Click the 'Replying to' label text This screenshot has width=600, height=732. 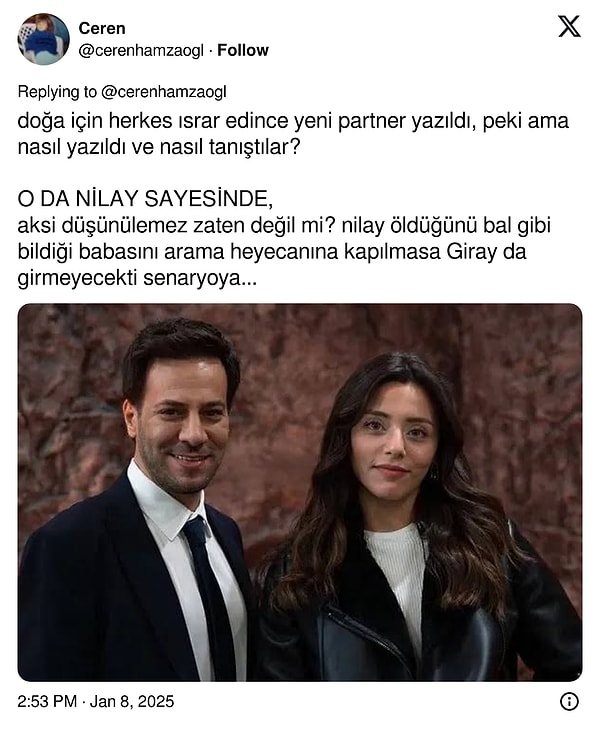[x=57, y=92]
